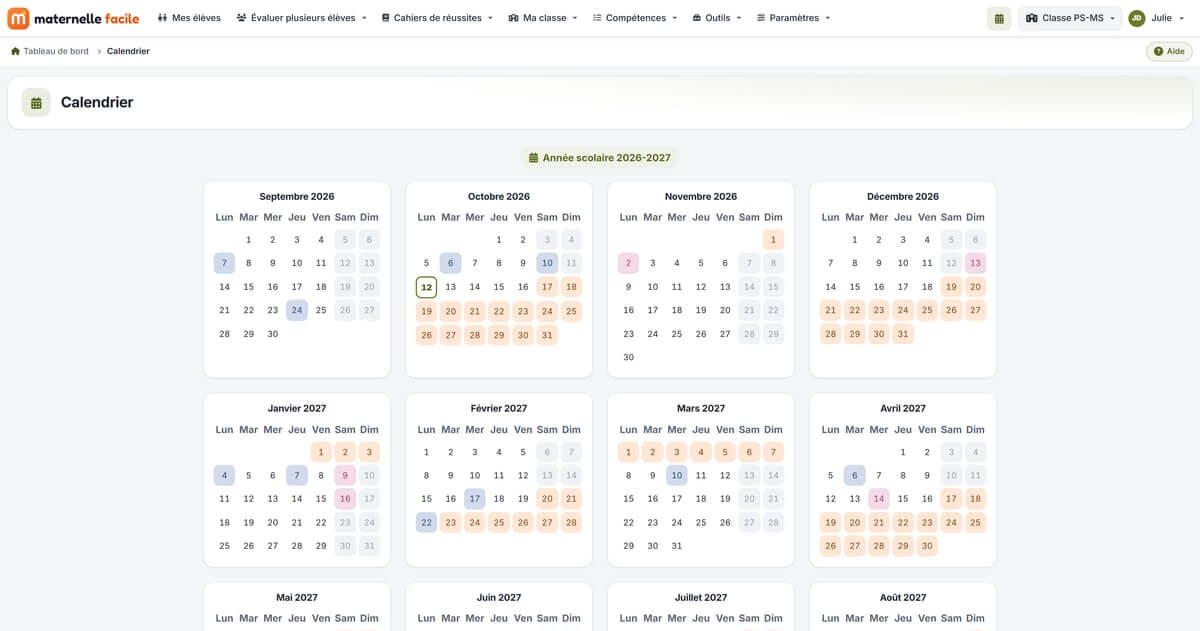This screenshot has width=1200, height=631.
Task: Select 10 Octobre 2026 highlighted day
Action: pyautogui.click(x=547, y=263)
